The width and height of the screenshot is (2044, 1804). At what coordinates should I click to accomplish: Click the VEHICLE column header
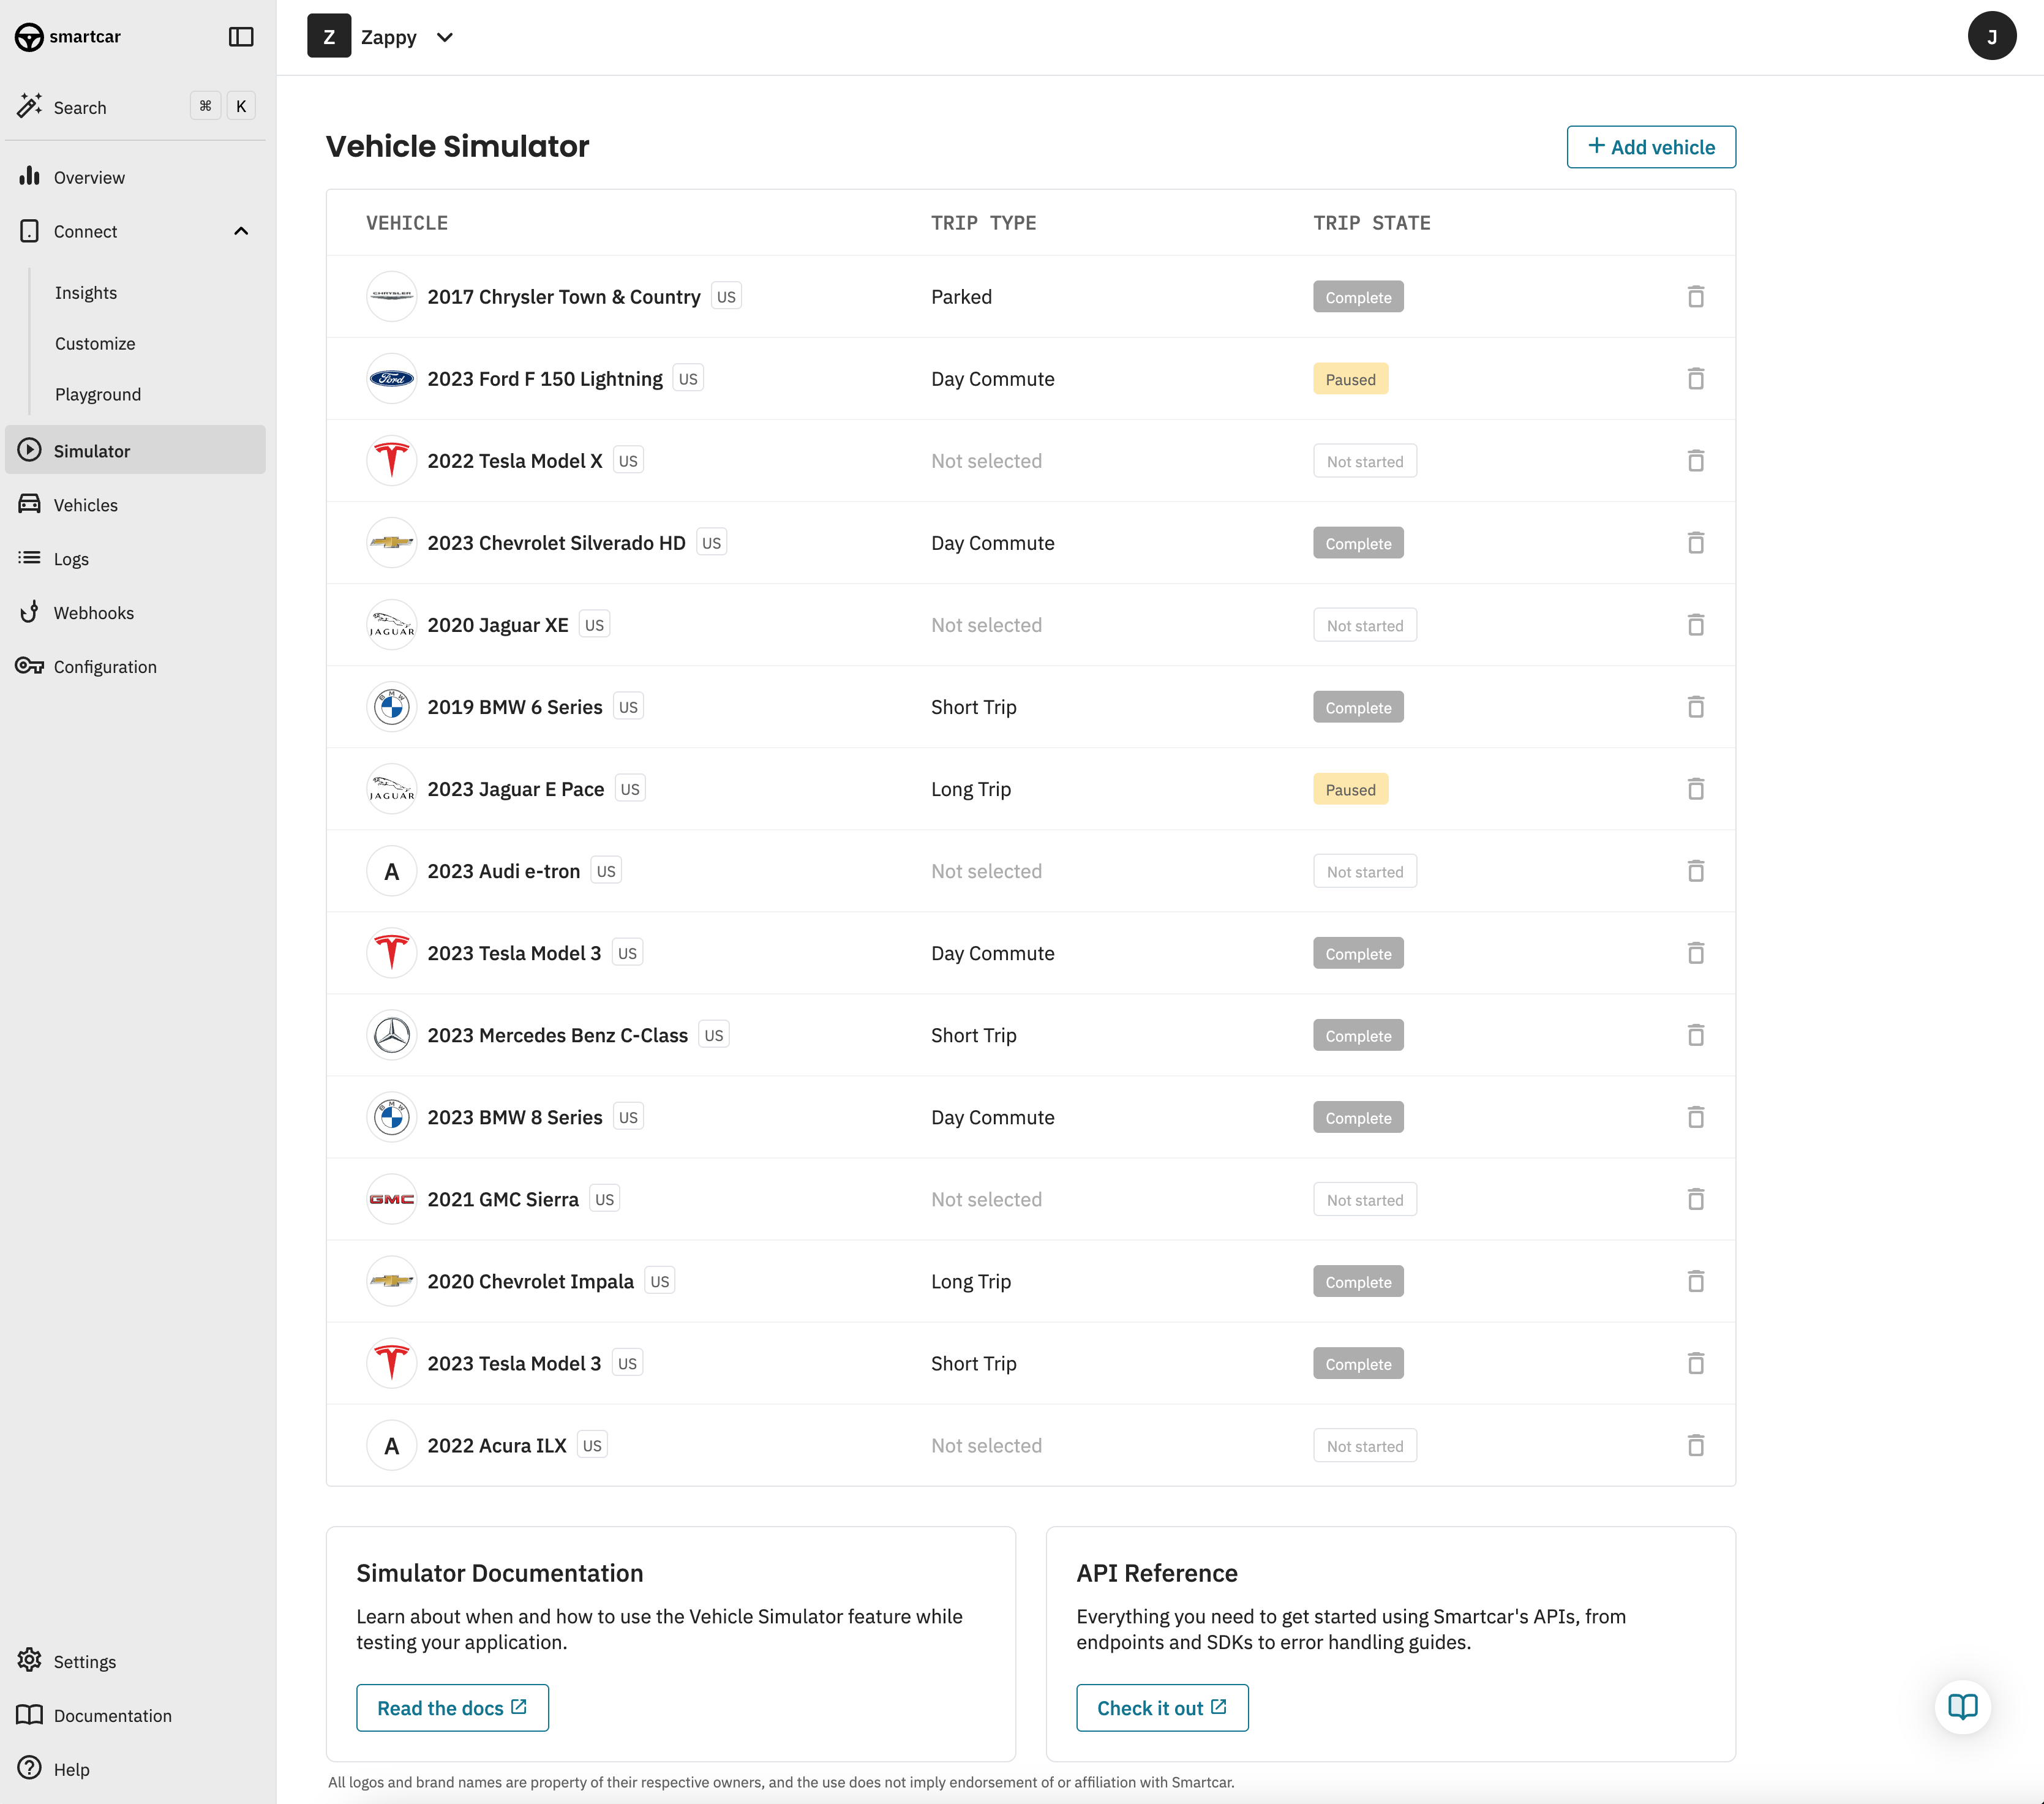tap(407, 223)
